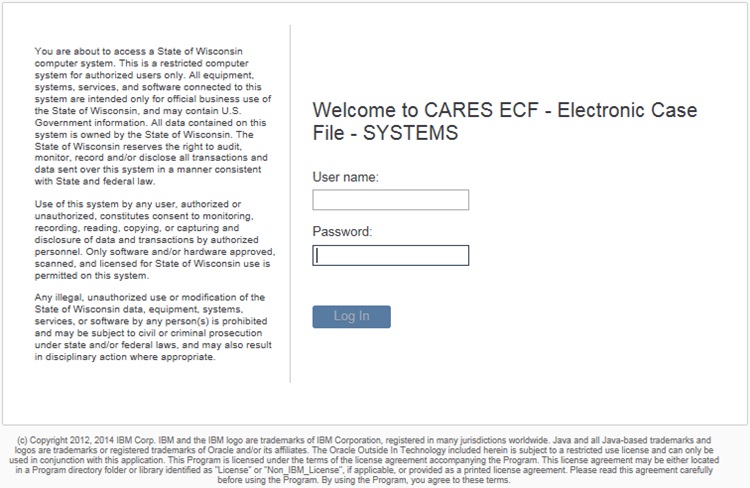Click the "Any illegal, unauthorized use" paragraph
750x488 pixels.
pyautogui.click(x=150, y=327)
